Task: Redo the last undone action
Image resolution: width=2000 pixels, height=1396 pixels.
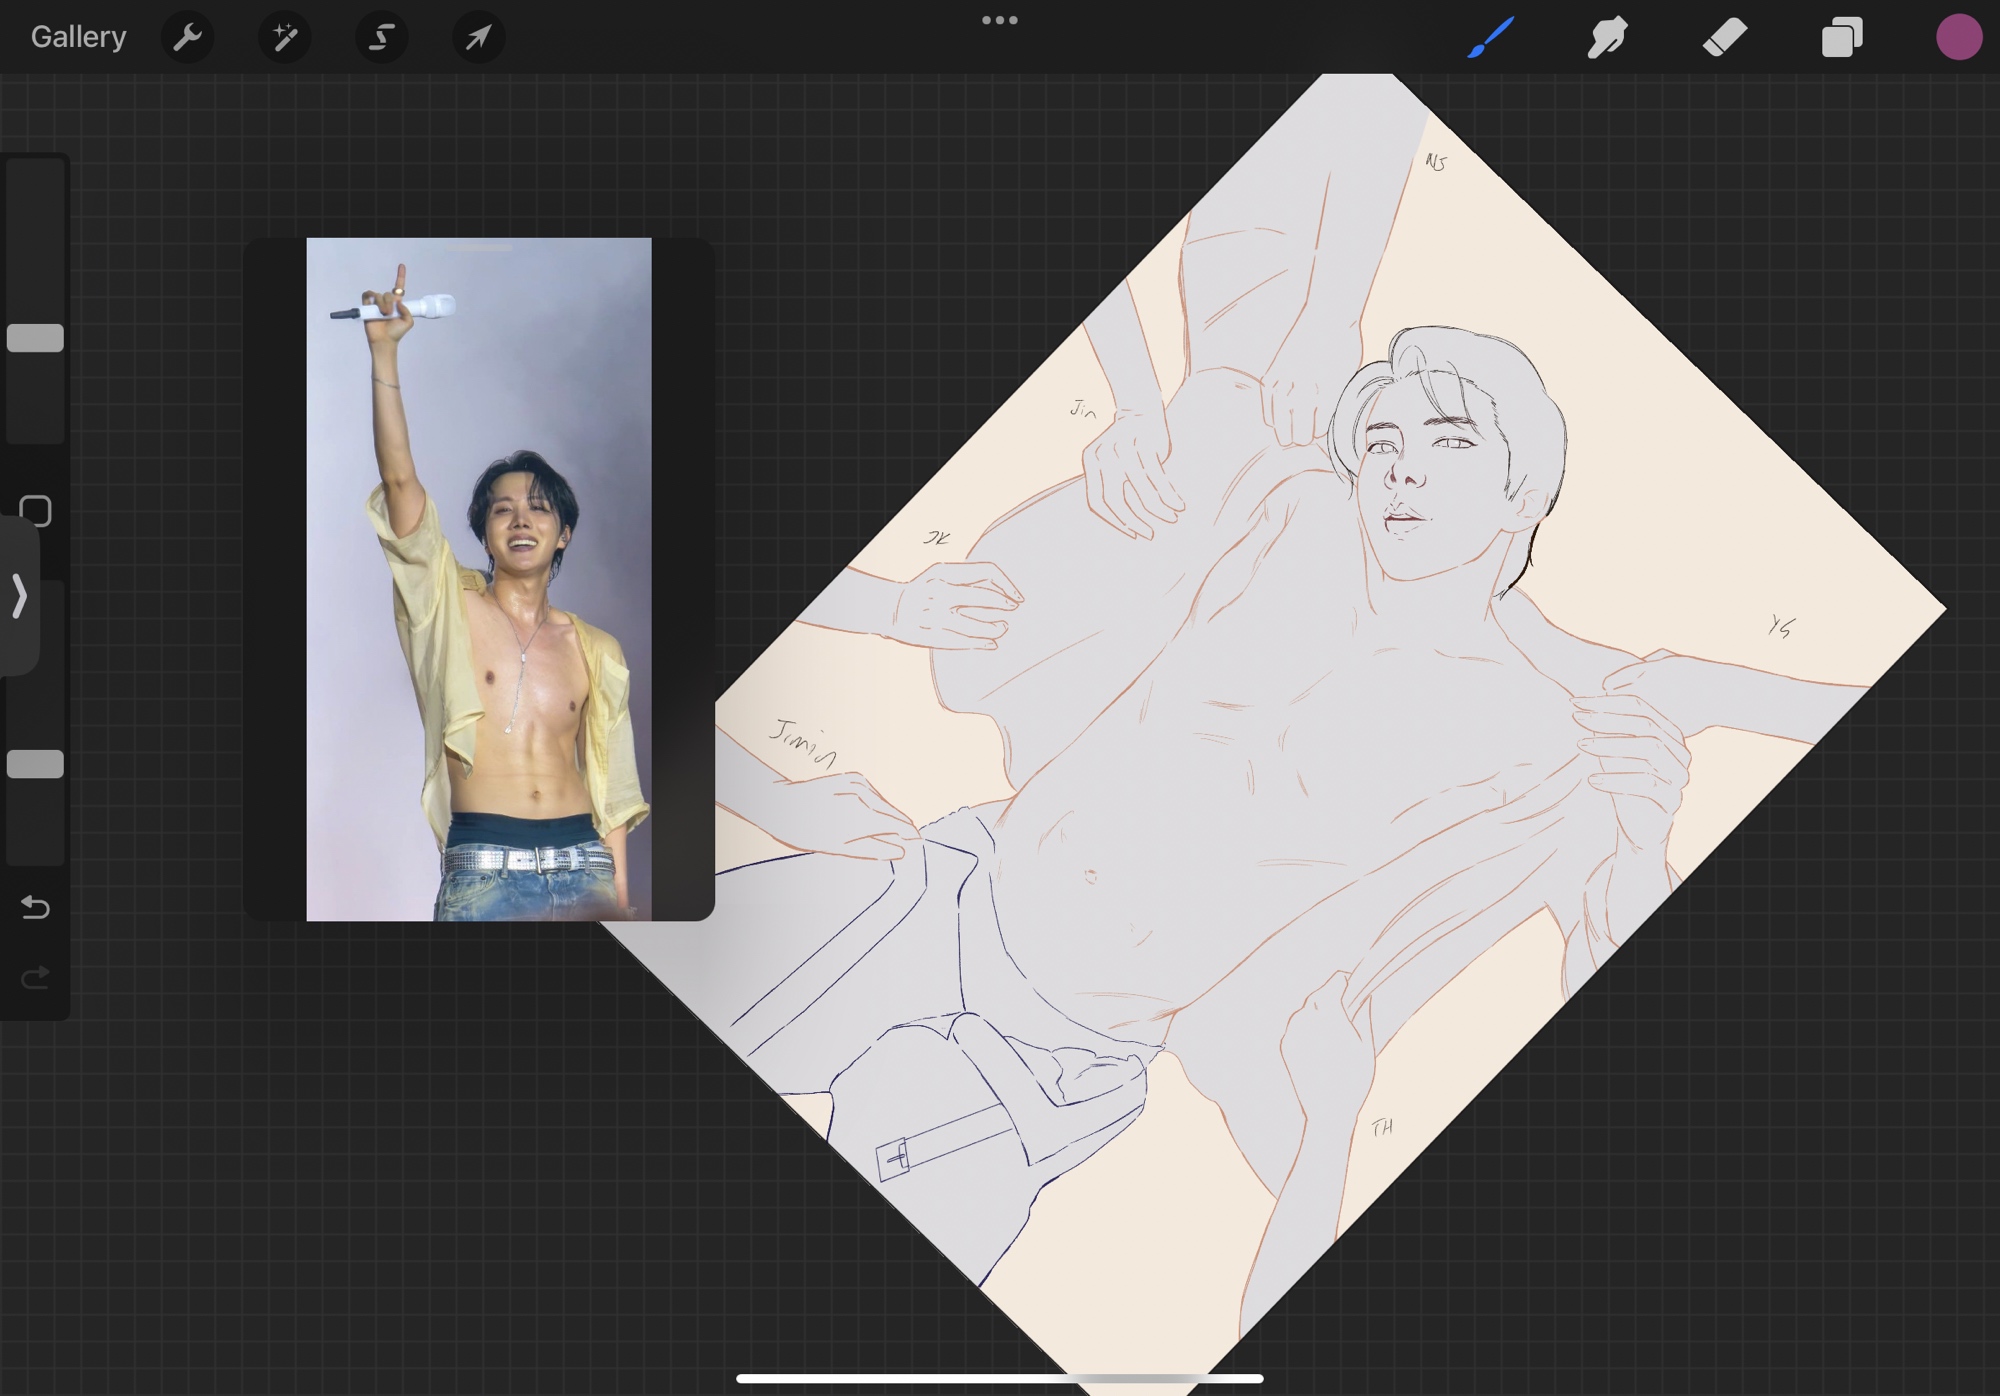Action: (35, 977)
